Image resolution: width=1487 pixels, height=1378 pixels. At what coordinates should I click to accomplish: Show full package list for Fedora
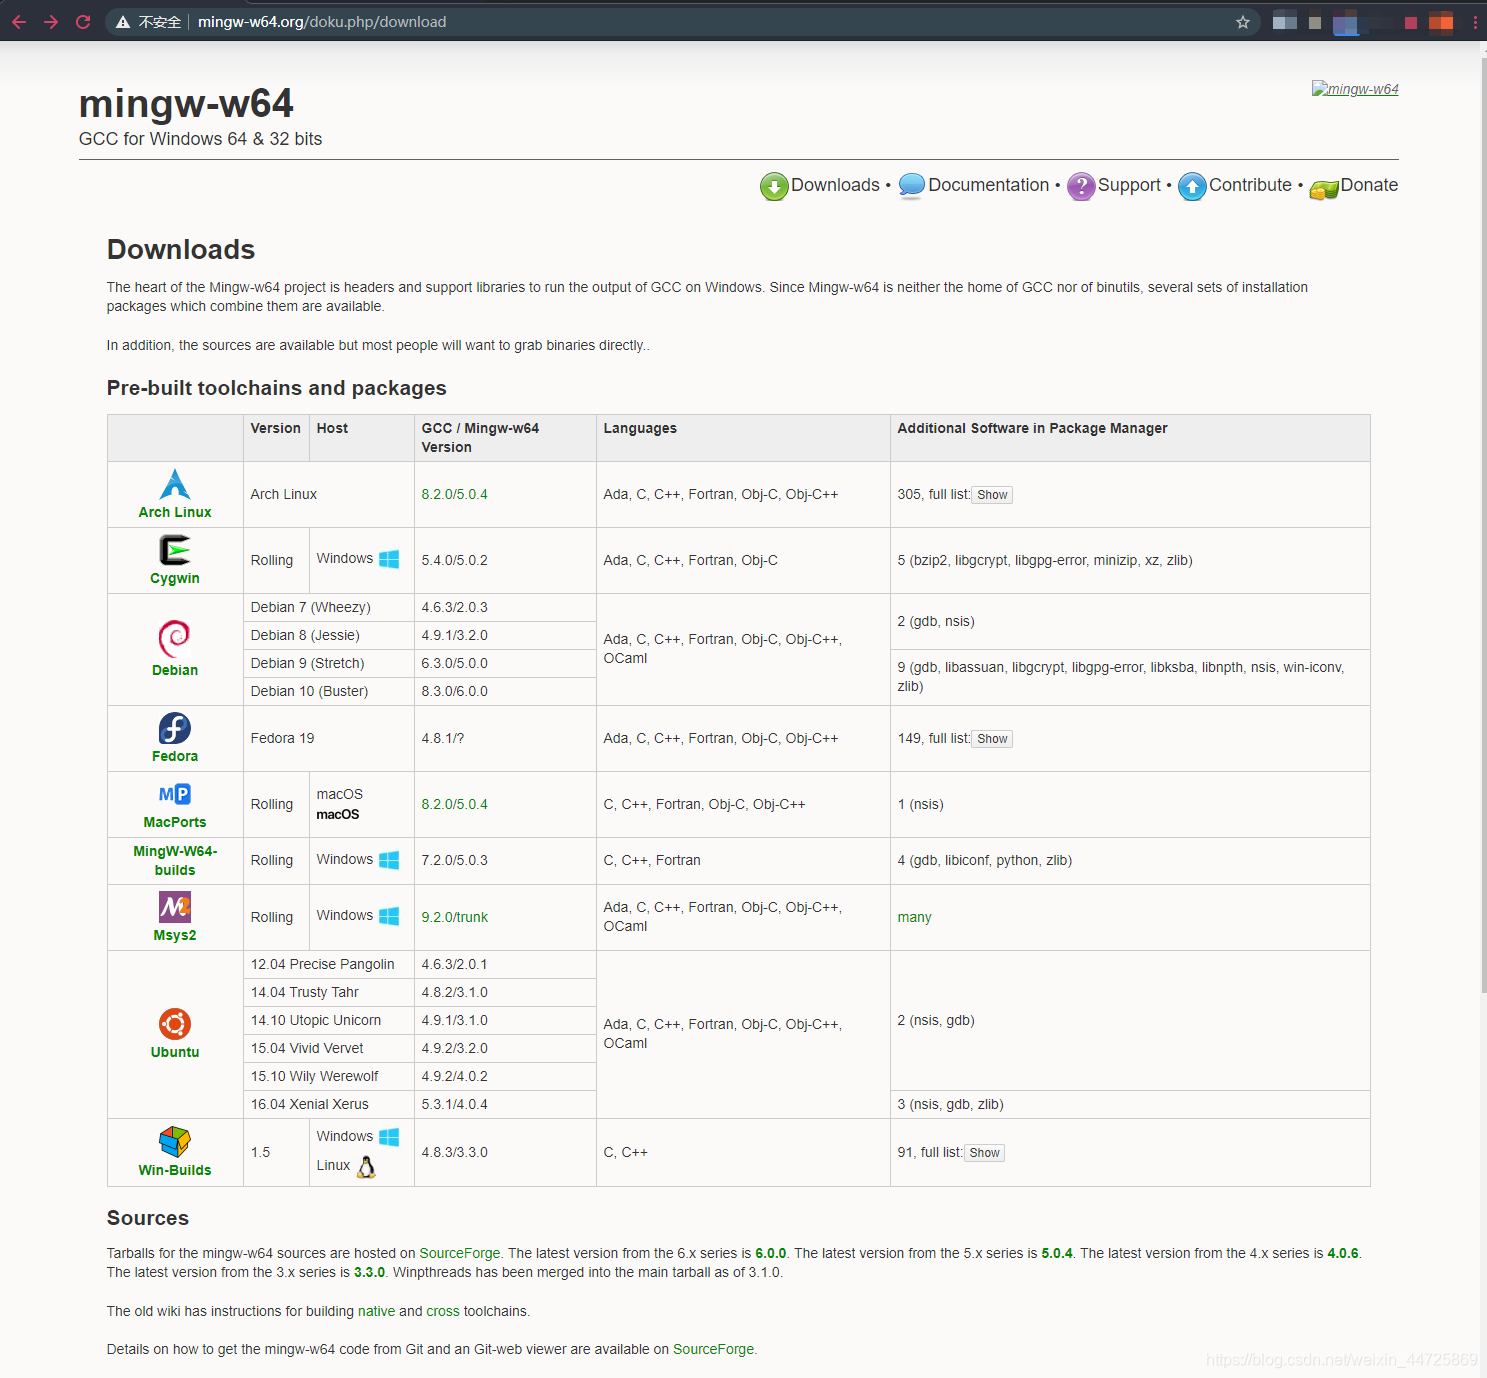pyautogui.click(x=992, y=739)
